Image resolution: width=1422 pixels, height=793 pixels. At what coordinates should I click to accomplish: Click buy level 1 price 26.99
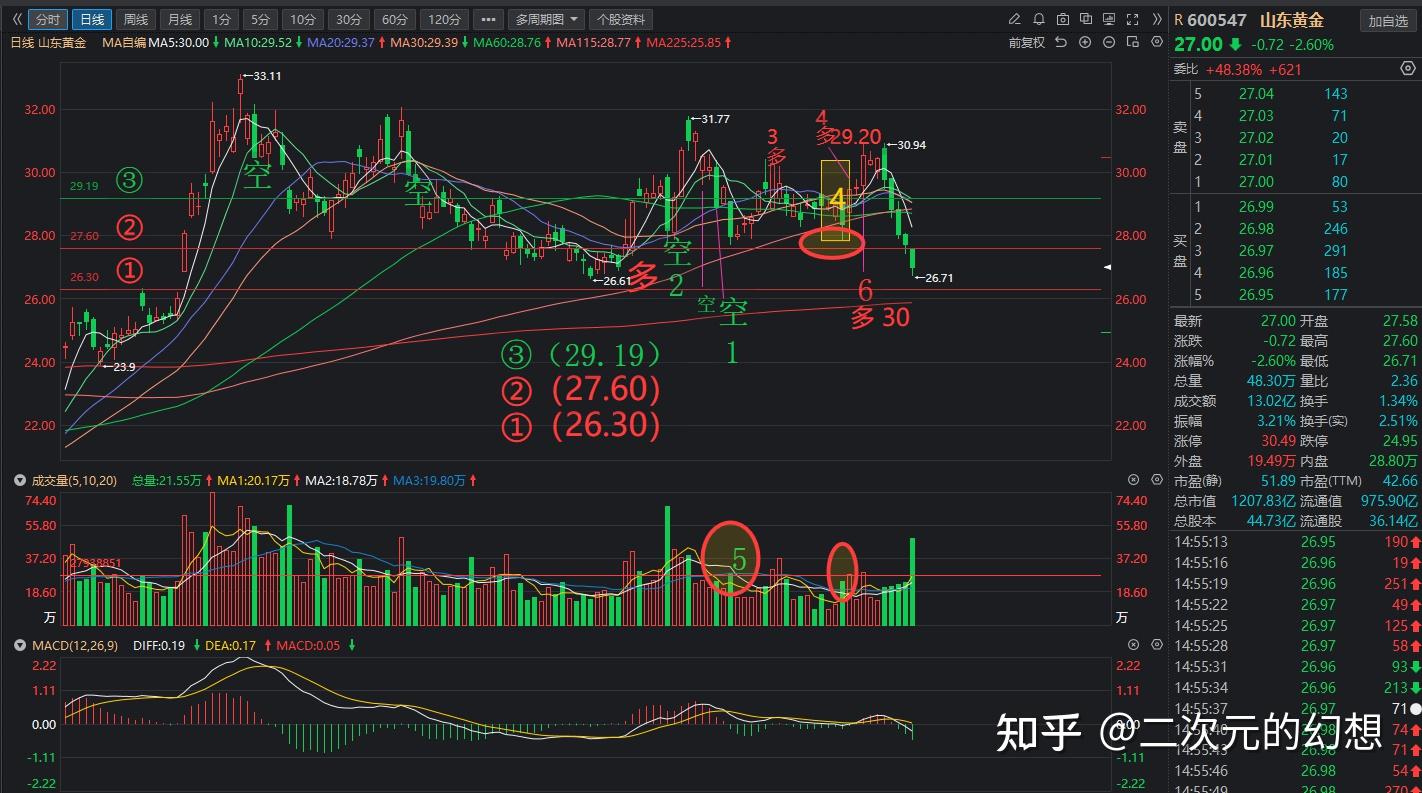[1256, 207]
